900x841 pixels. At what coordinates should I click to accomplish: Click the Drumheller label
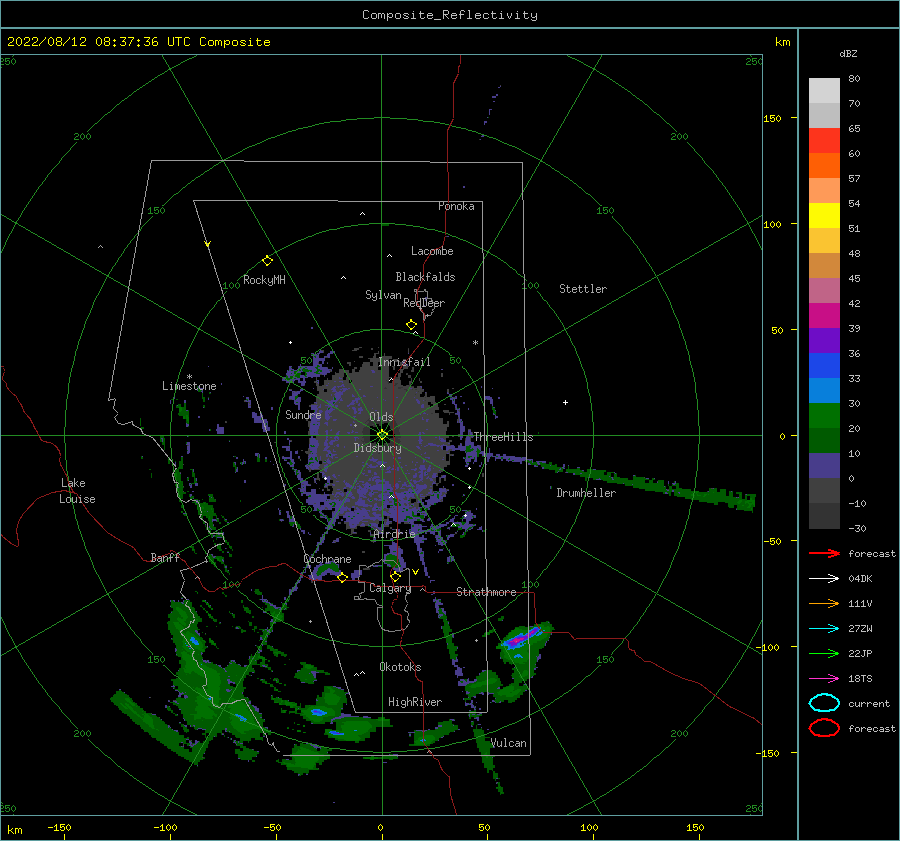point(586,493)
